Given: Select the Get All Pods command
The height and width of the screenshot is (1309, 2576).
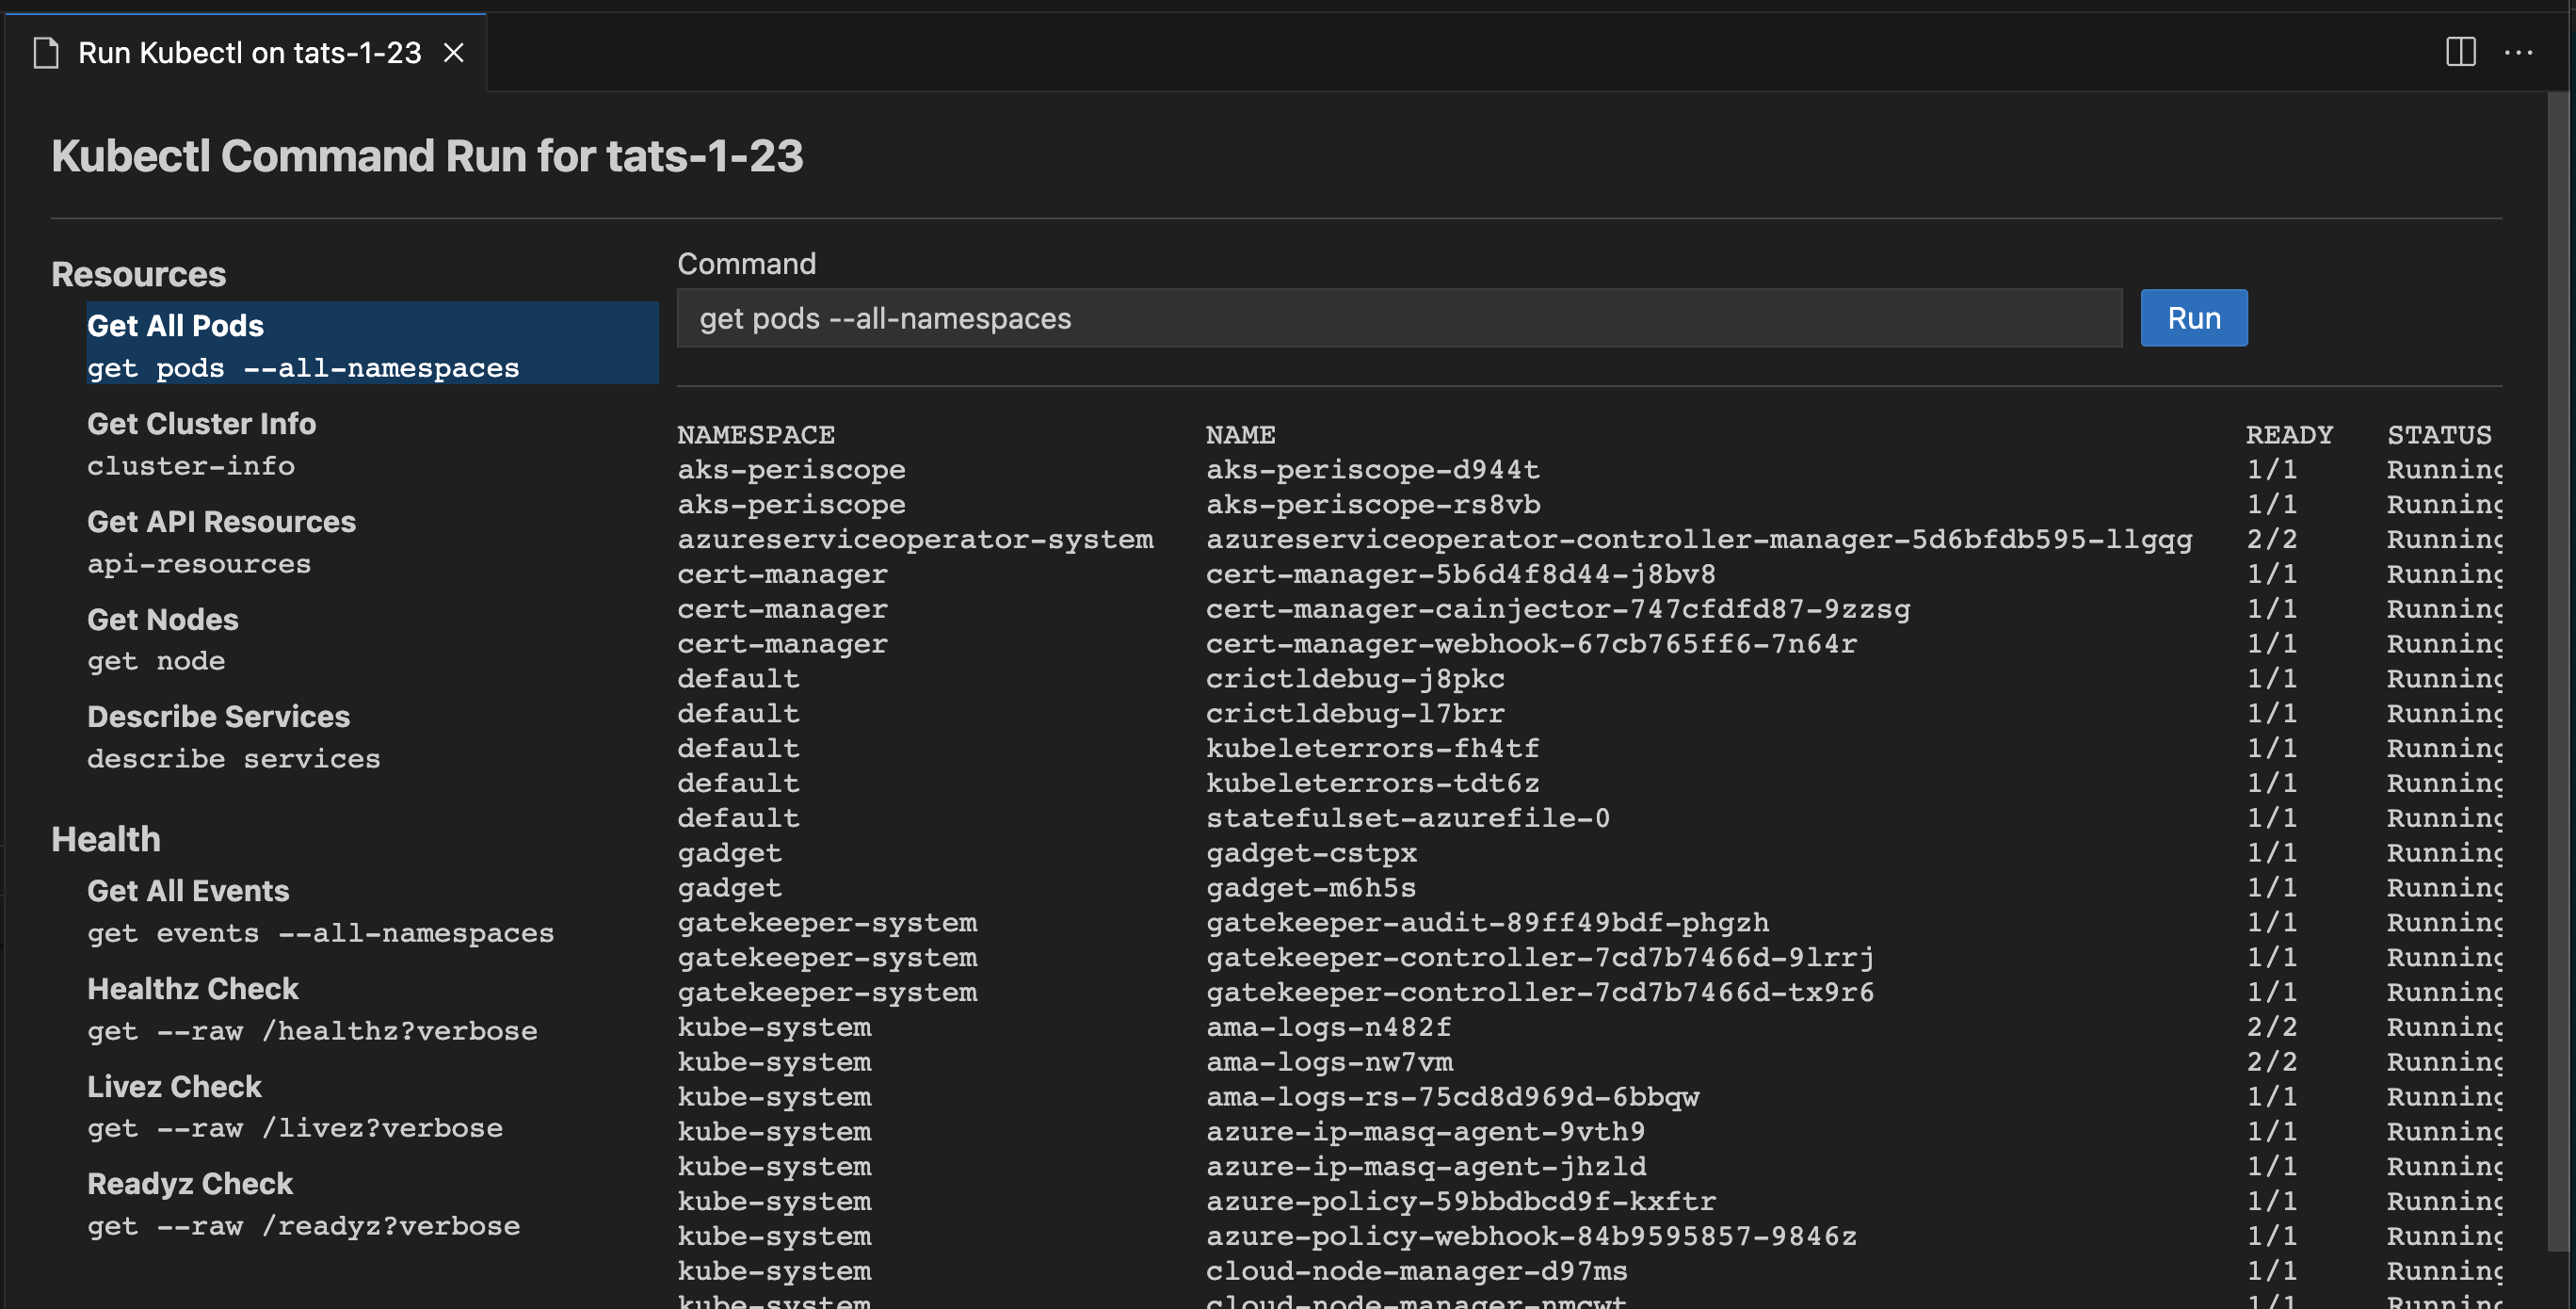Looking at the screenshot, I should pos(372,343).
